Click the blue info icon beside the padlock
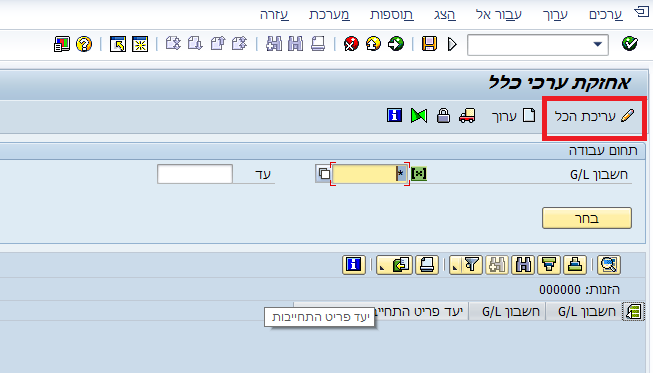Image resolution: width=653 pixels, height=373 pixels. pos(394,115)
